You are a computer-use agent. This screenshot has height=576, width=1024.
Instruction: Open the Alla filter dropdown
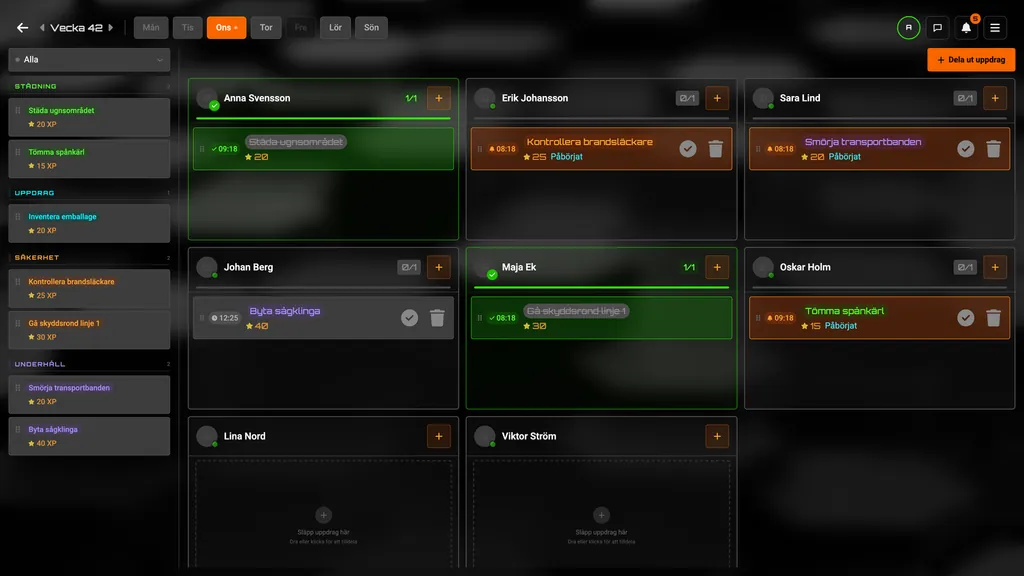tap(89, 59)
